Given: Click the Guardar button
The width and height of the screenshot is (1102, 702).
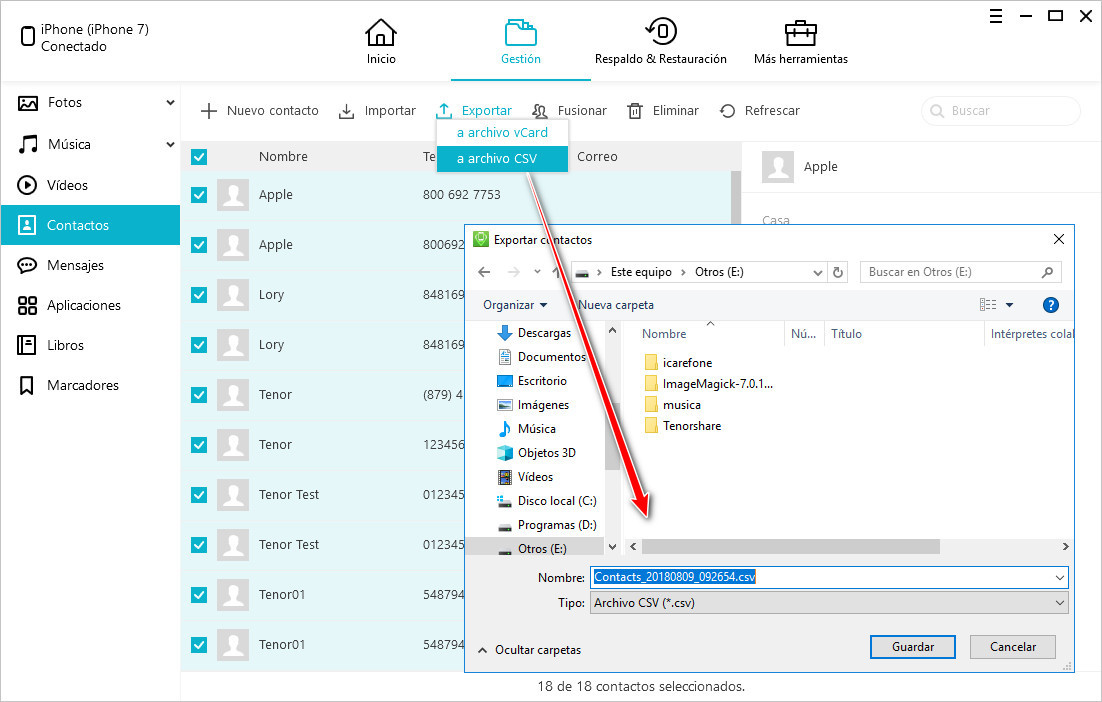Looking at the screenshot, I should coord(912,646).
